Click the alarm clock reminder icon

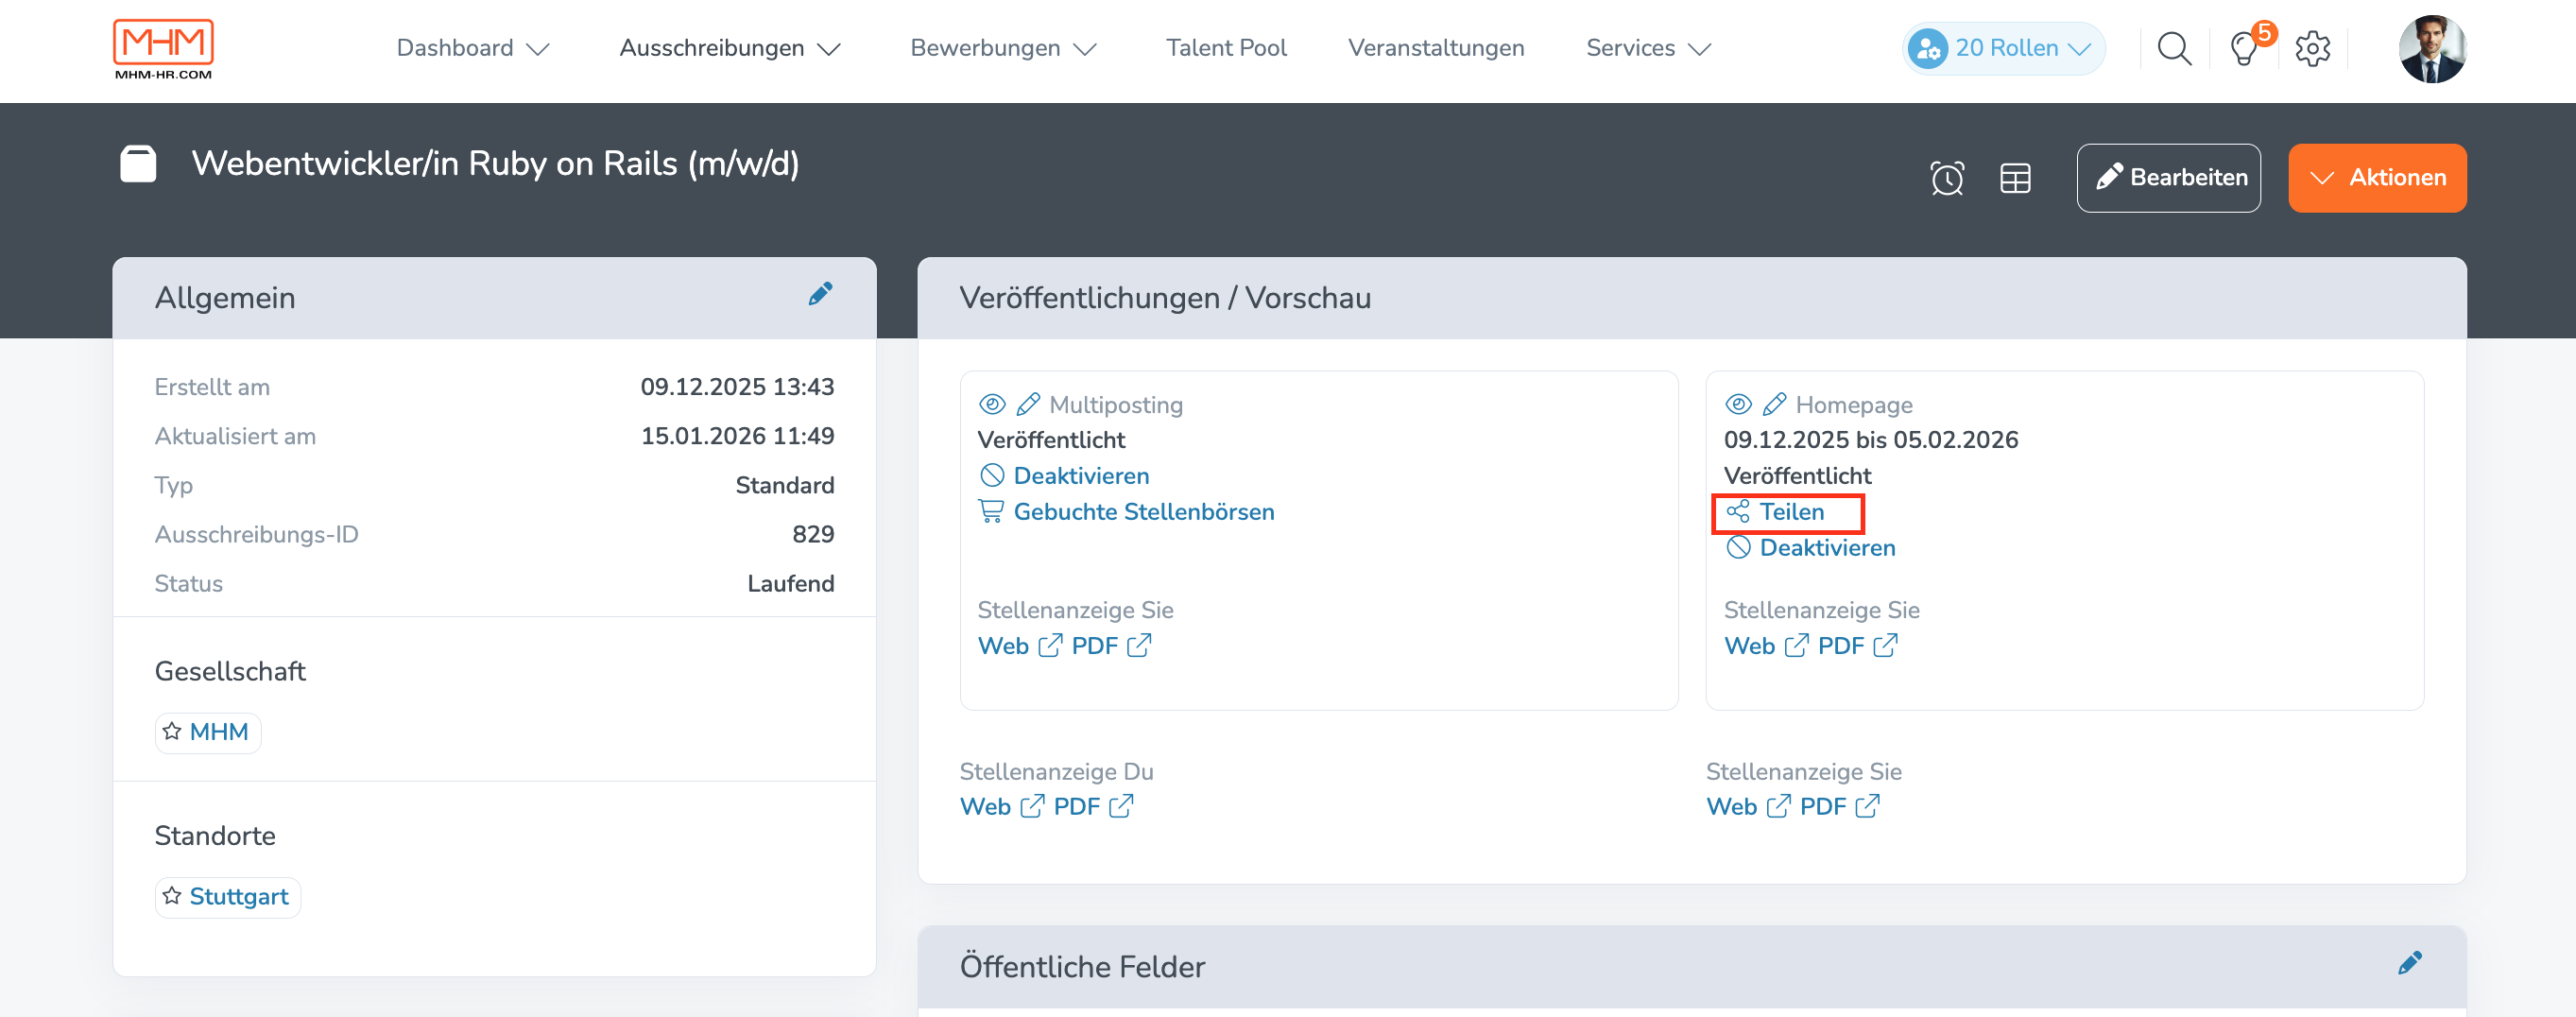pos(1946,178)
